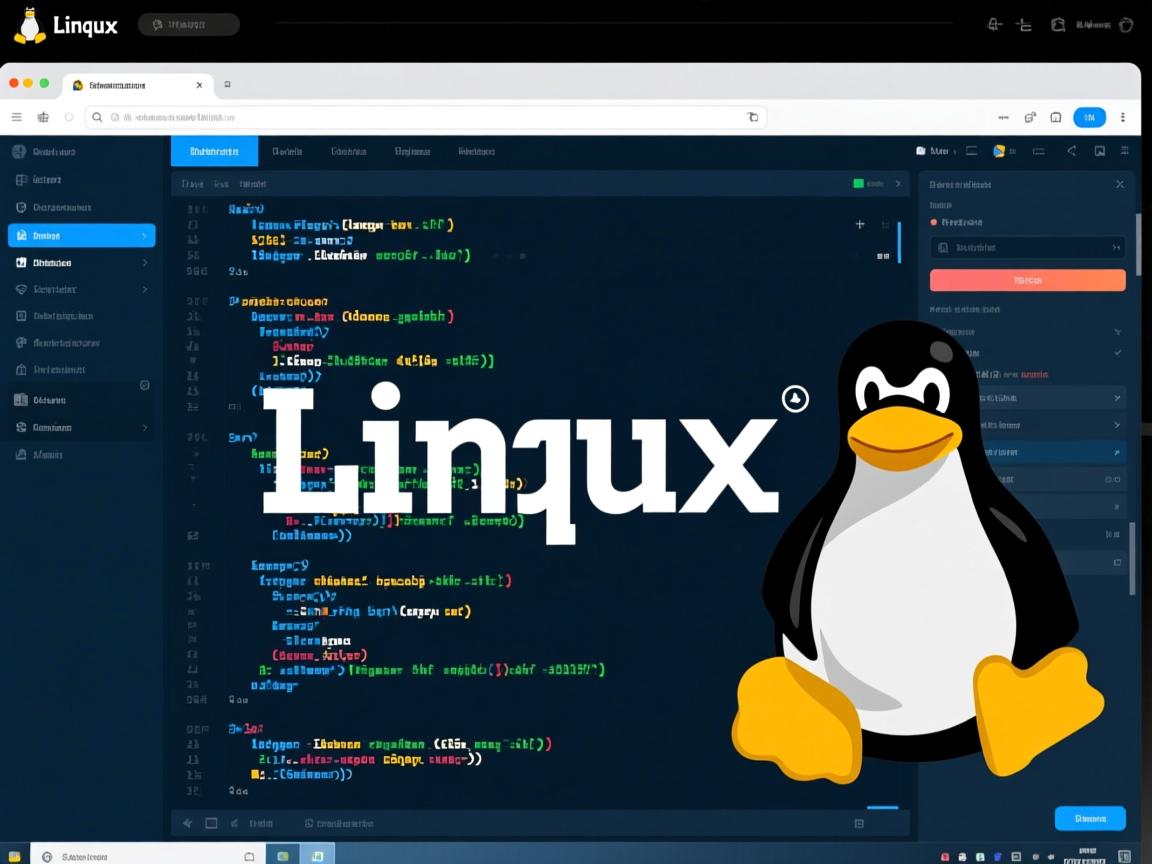This screenshot has height=864, width=1152.
Task: Click the plus icon above the code editor
Action: tap(859, 224)
